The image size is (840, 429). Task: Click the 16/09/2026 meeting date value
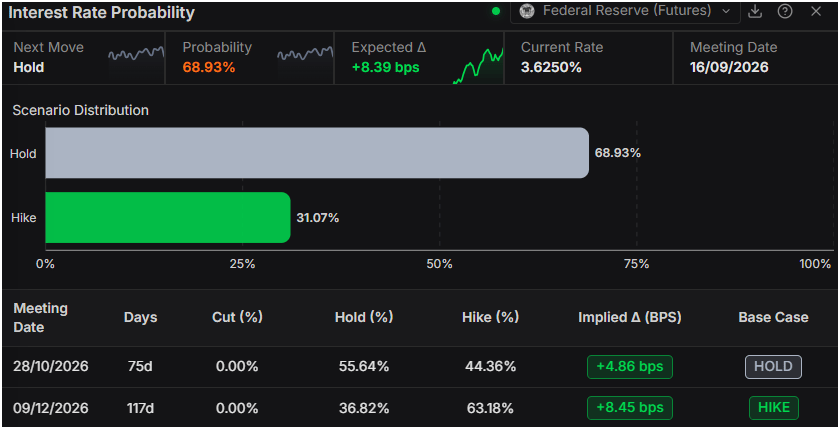[x=729, y=67]
